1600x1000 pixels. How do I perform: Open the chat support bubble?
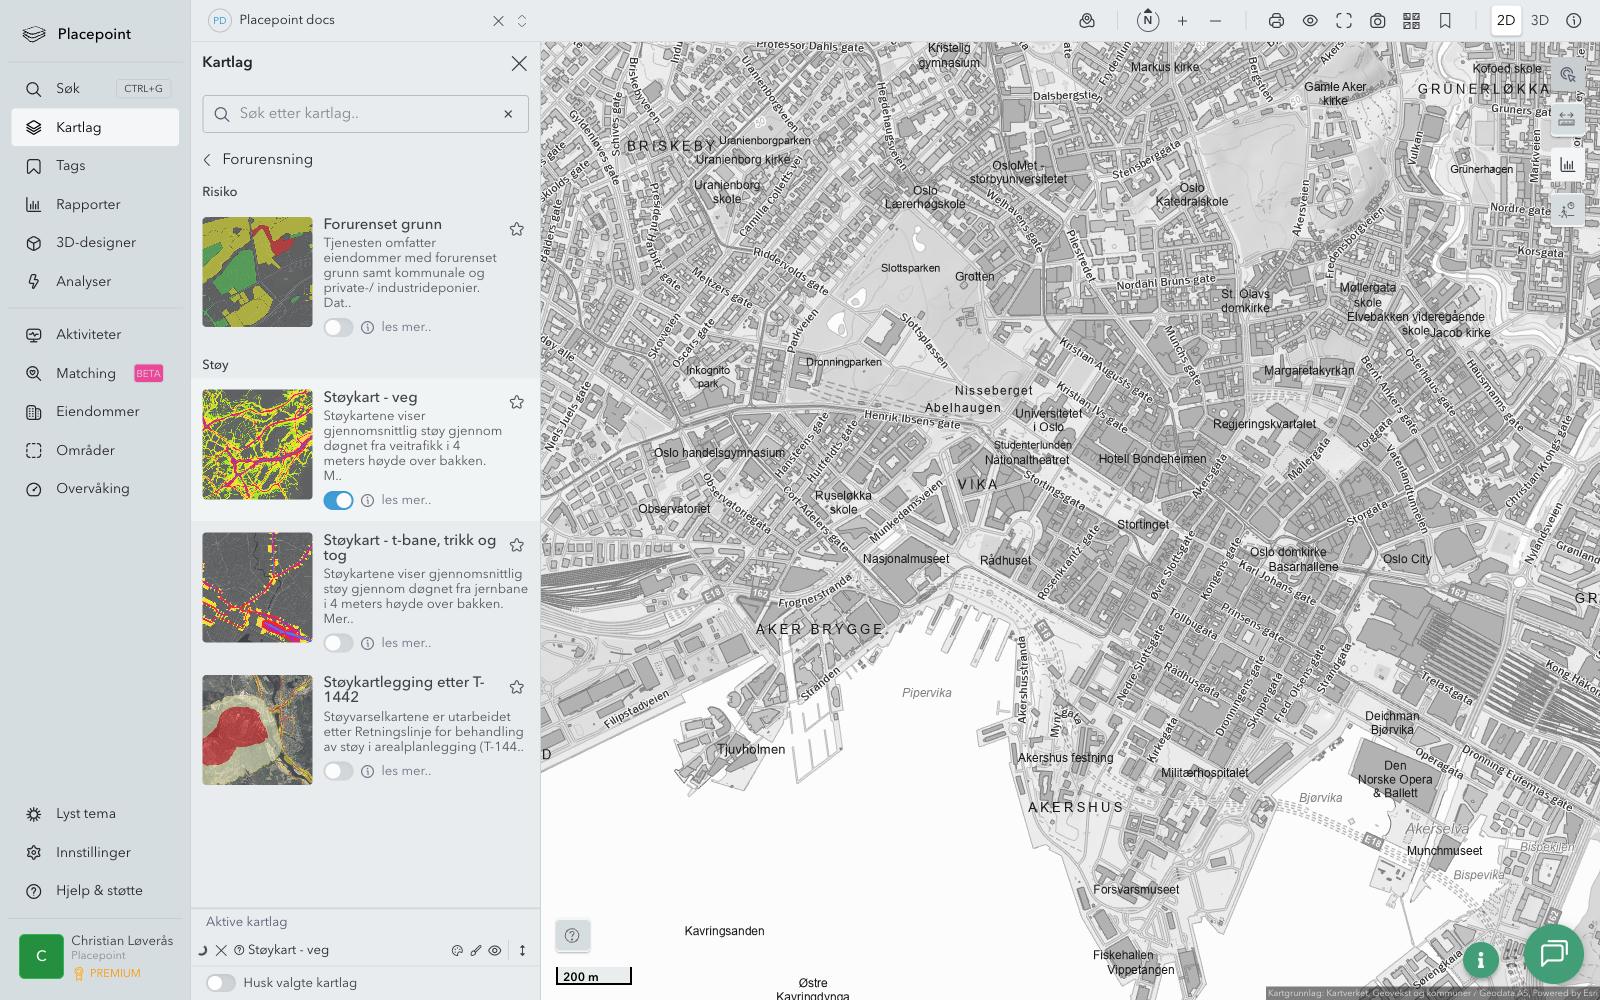pyautogui.click(x=1553, y=953)
